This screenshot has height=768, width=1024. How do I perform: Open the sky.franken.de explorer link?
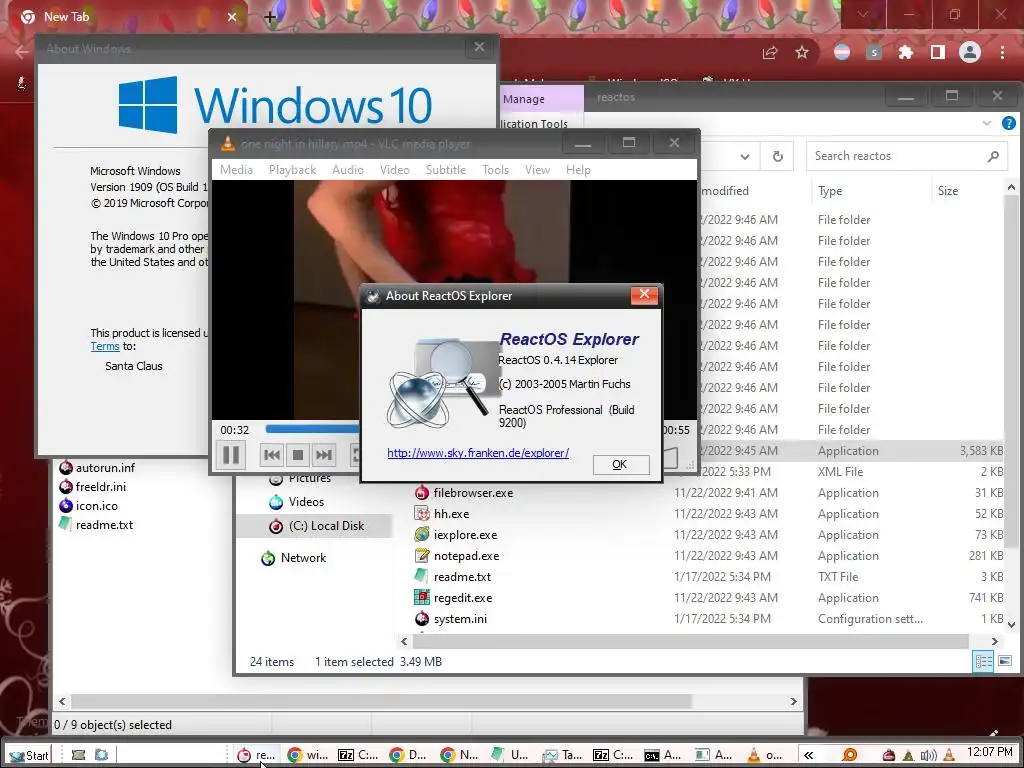[478, 453]
